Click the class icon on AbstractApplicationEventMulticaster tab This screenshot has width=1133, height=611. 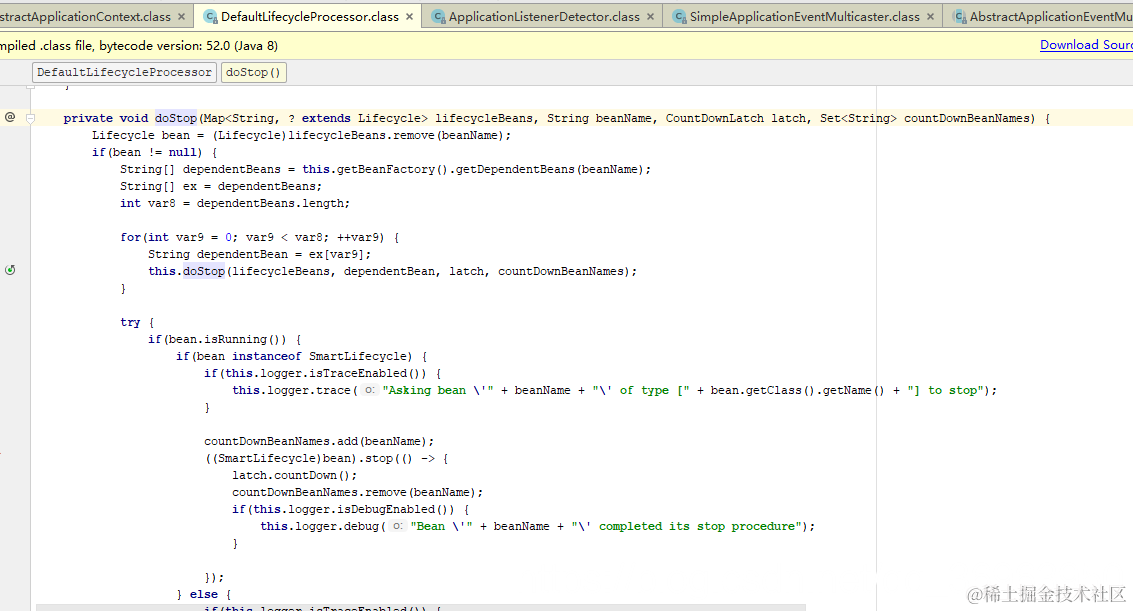coord(959,17)
